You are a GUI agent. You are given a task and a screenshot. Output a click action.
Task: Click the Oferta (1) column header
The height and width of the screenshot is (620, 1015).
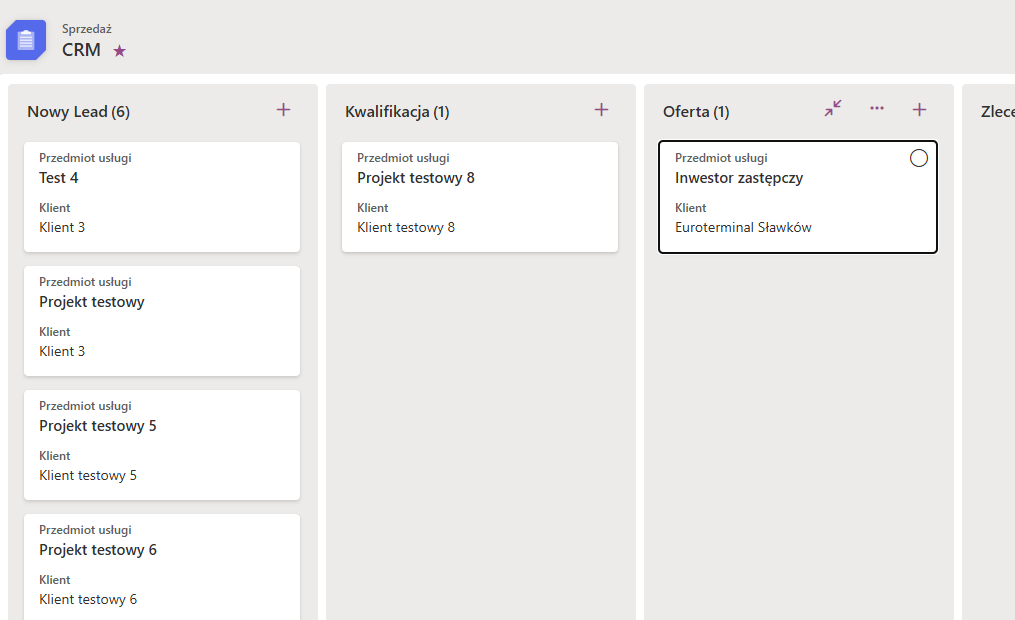696,112
